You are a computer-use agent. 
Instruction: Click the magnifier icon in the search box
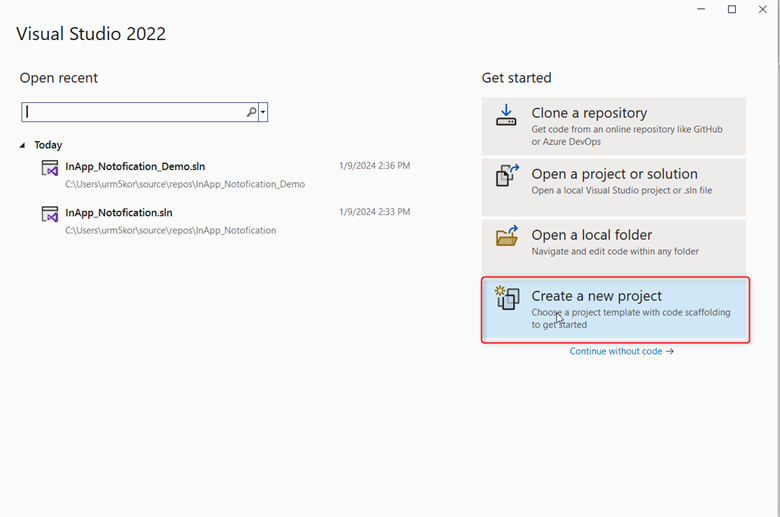click(252, 112)
